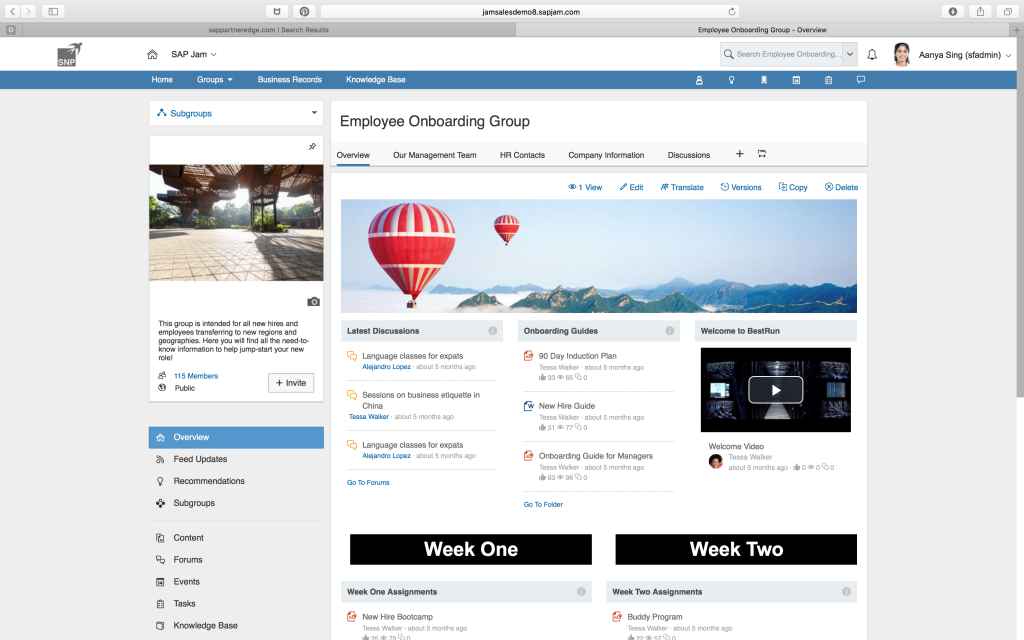Viewport: 1024px width, 640px height.
Task: Click the browser address bar
Action: point(530,11)
